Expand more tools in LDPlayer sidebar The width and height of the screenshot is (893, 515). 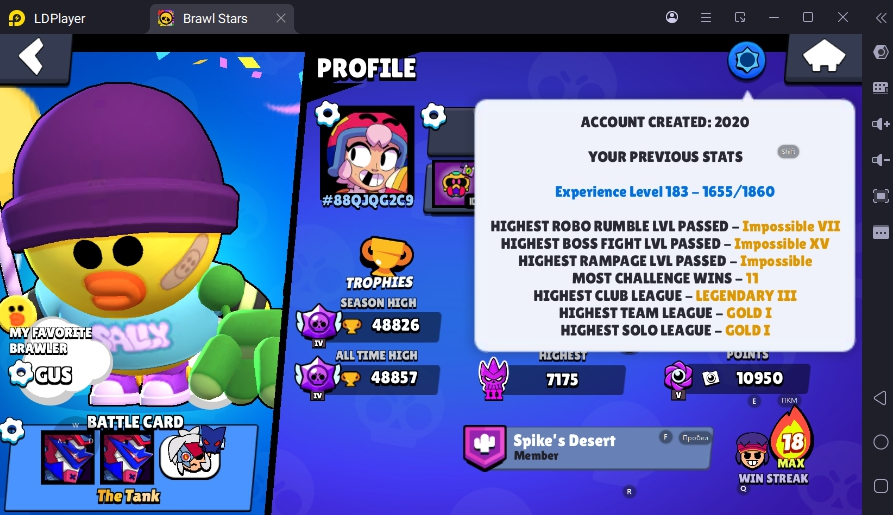click(880, 232)
